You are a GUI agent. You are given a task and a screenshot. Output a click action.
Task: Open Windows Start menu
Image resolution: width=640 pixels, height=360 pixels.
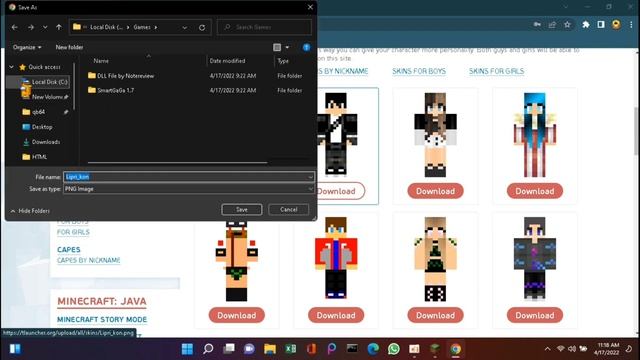187,349
